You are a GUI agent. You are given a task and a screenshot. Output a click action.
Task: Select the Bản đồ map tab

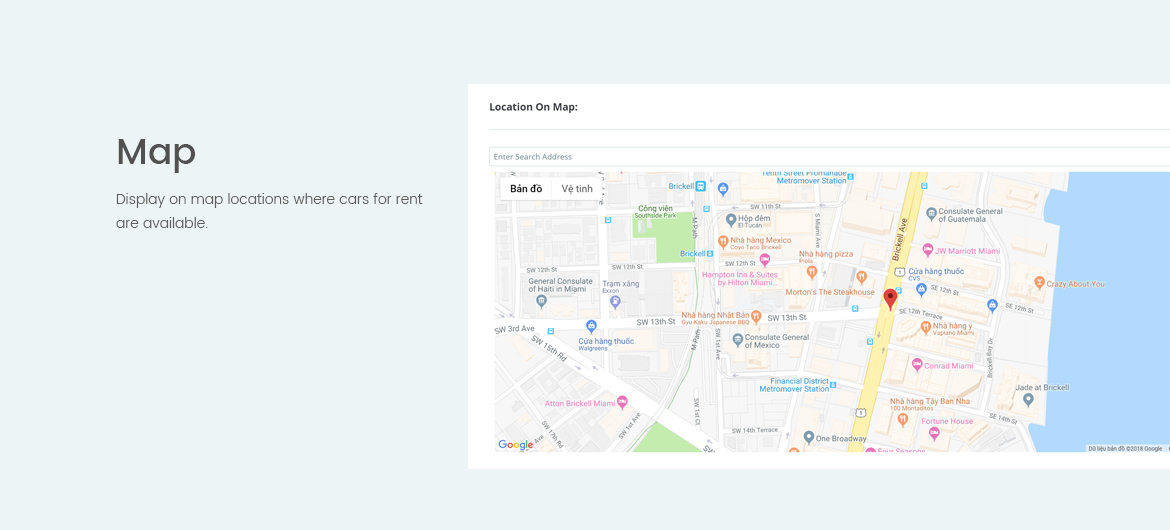(526, 189)
